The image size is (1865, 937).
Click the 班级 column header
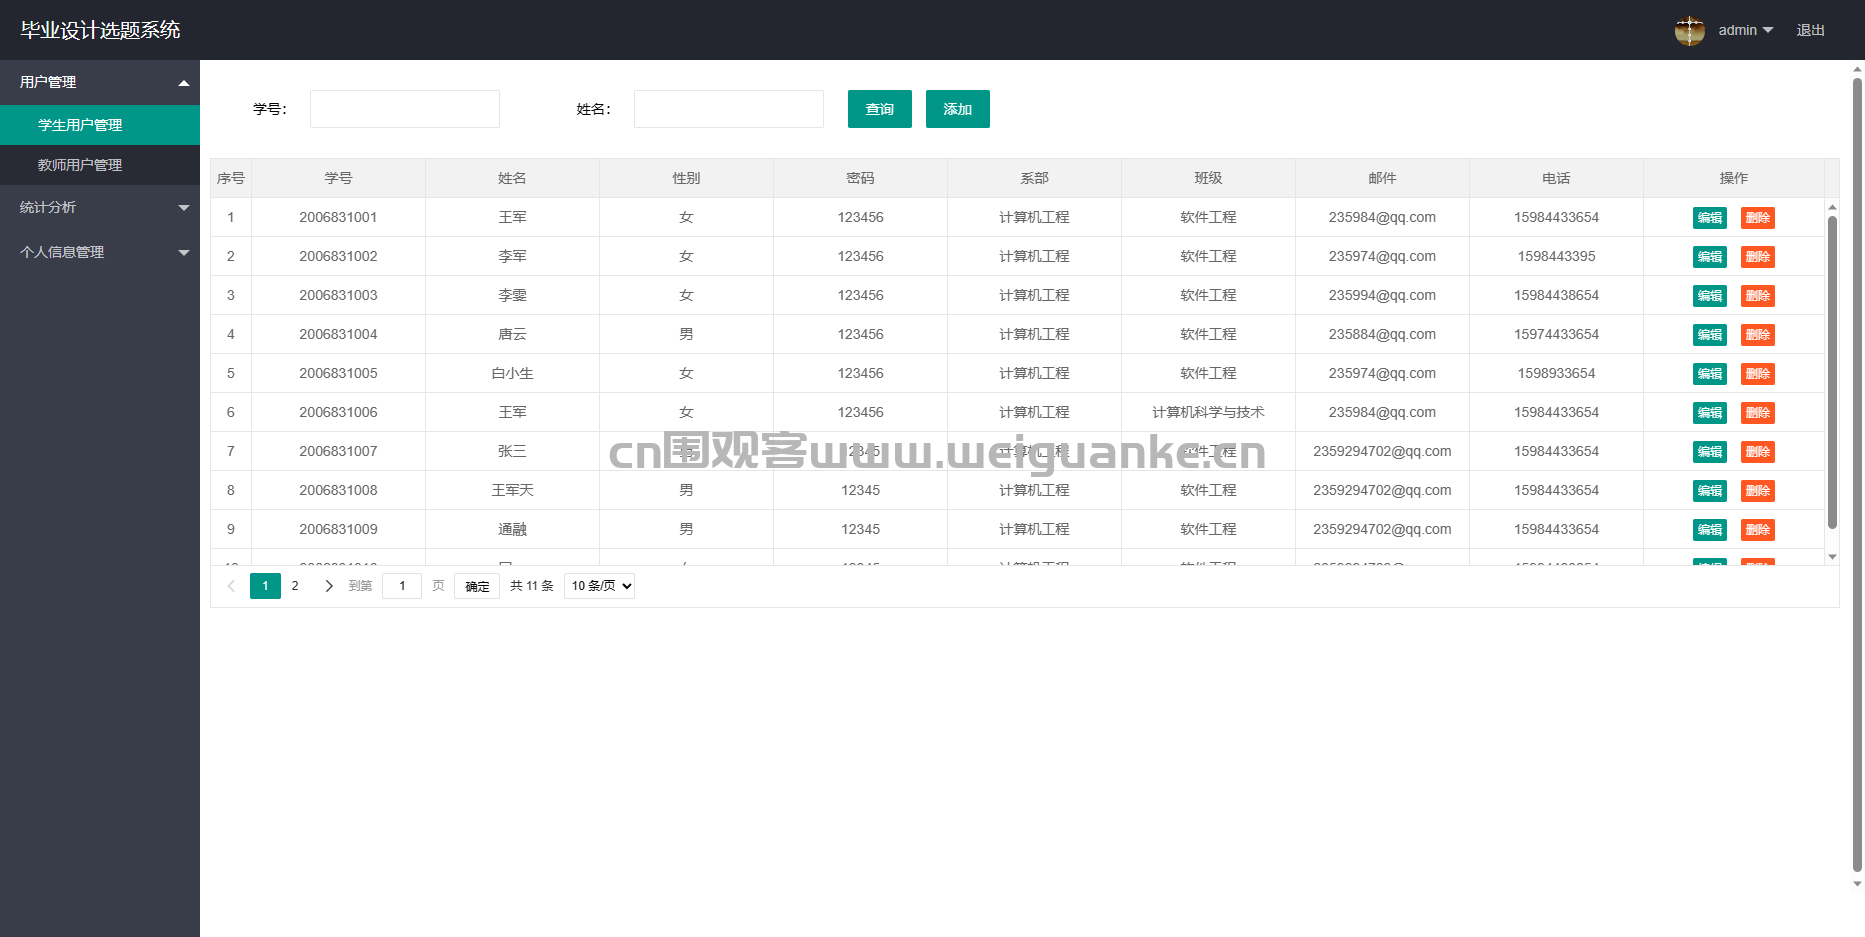[1208, 178]
